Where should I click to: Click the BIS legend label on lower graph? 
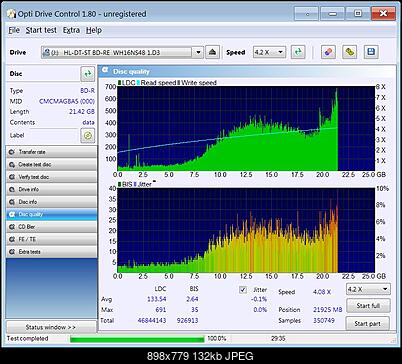tap(127, 184)
